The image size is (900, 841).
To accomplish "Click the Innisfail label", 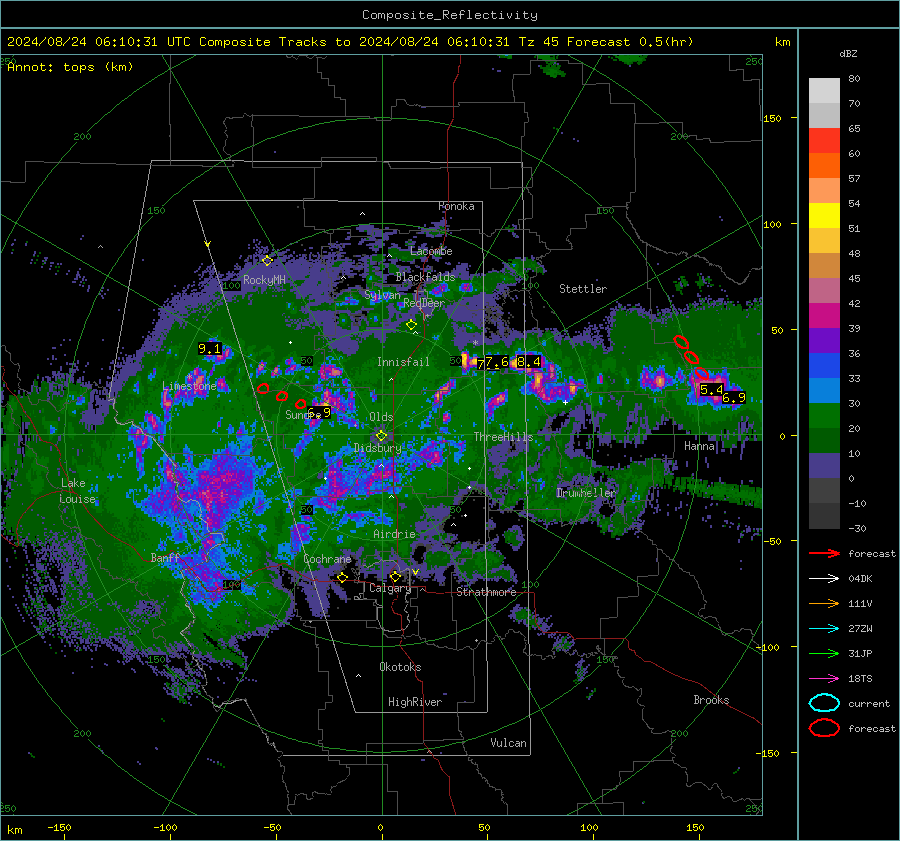I will [x=403, y=362].
